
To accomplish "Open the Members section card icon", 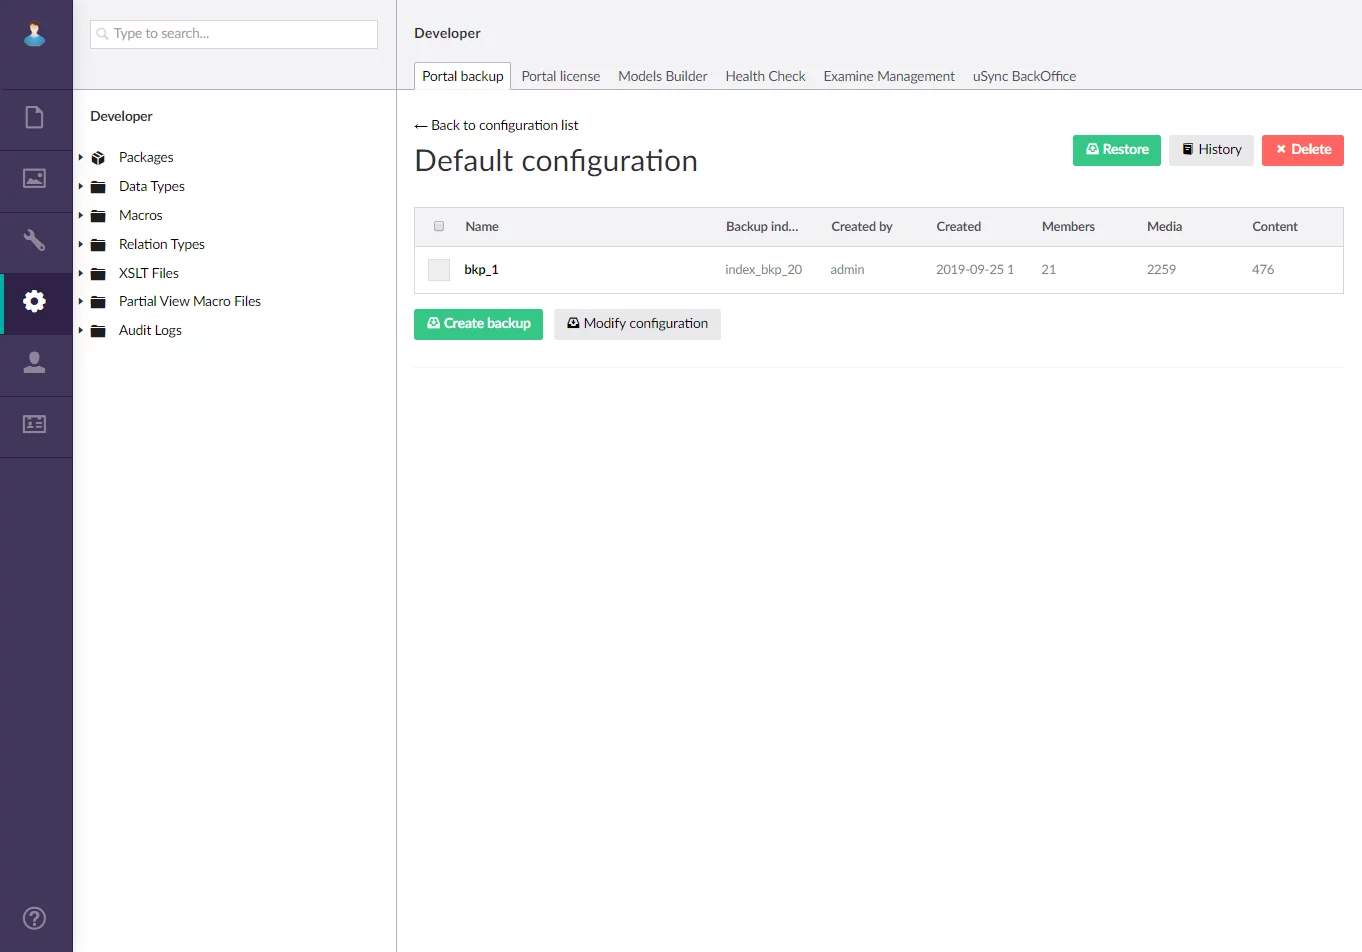I will 35,424.
